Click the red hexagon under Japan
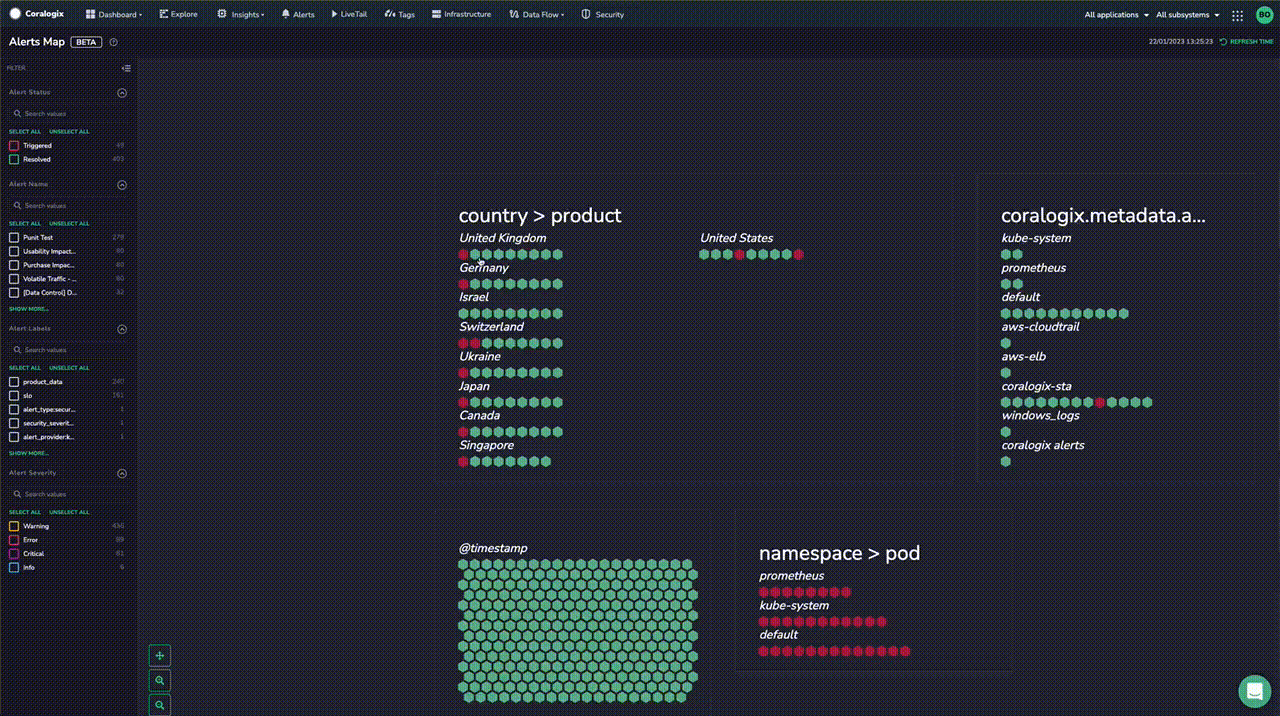Image resolution: width=1280 pixels, height=716 pixels. click(x=463, y=402)
